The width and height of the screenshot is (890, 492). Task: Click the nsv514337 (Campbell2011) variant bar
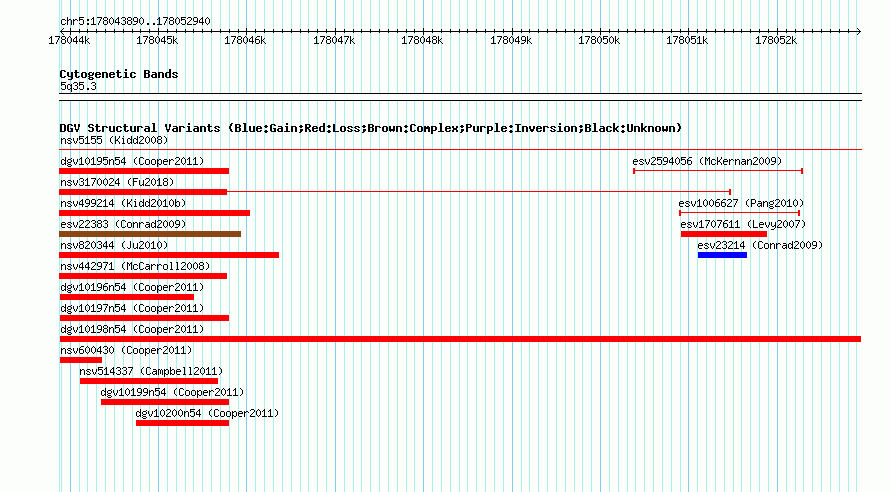(149, 381)
